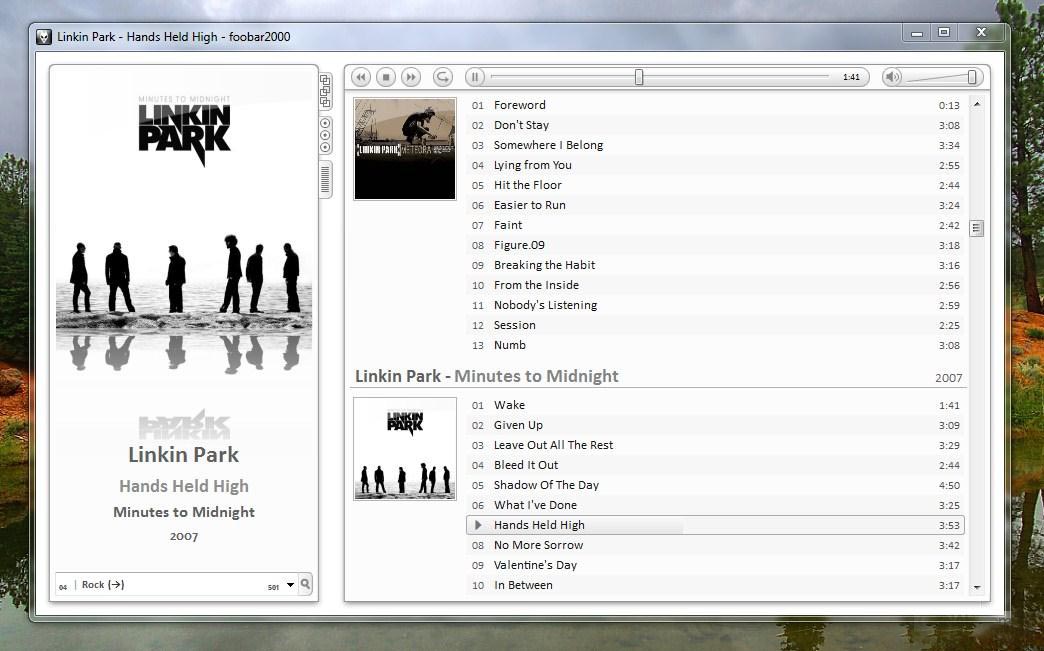Image resolution: width=1044 pixels, height=651 pixels.
Task: Click the search magnifier icon
Action: click(x=306, y=584)
